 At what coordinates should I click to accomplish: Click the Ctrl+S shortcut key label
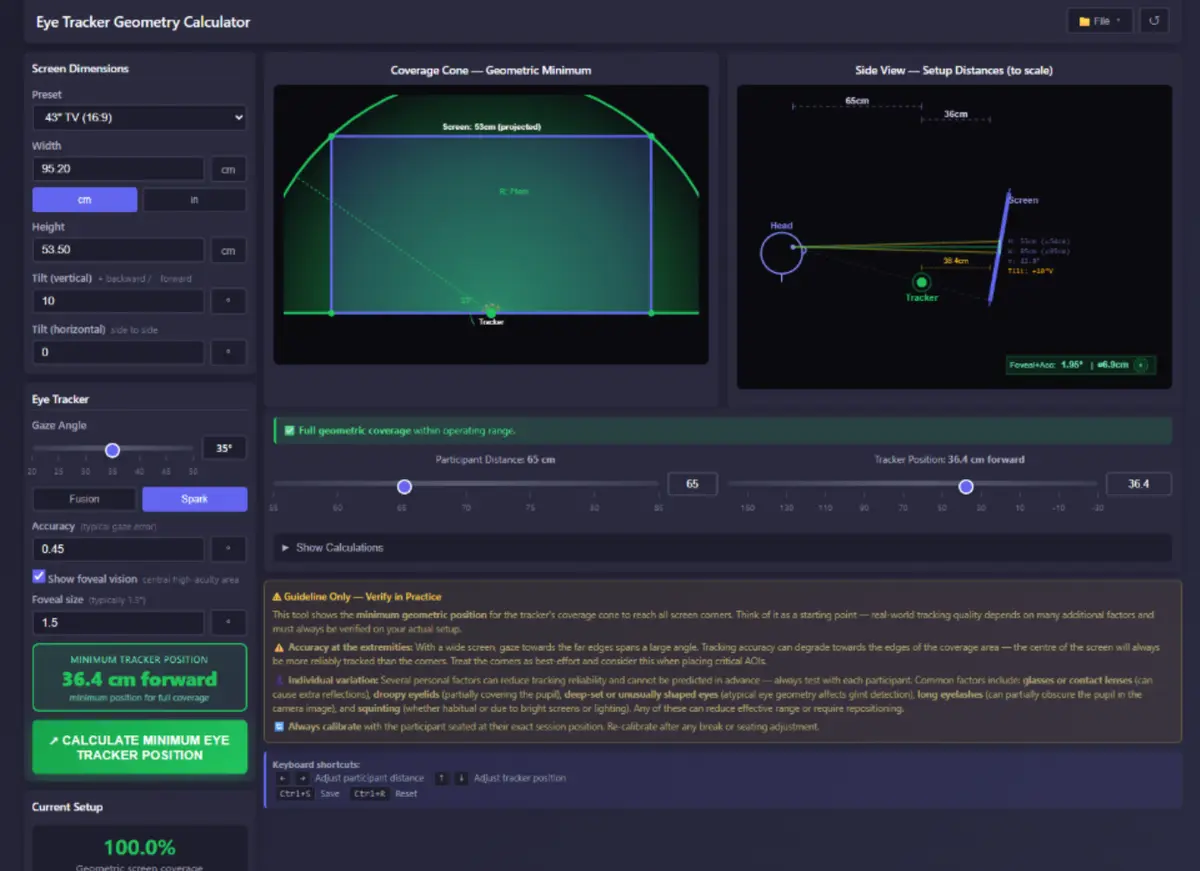click(295, 794)
